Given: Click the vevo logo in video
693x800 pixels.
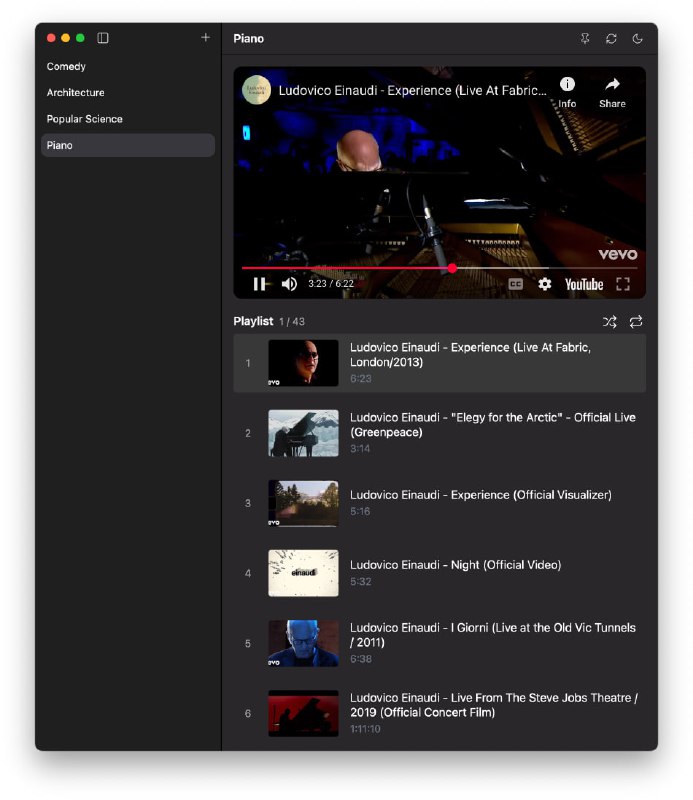Looking at the screenshot, I should (x=617, y=254).
